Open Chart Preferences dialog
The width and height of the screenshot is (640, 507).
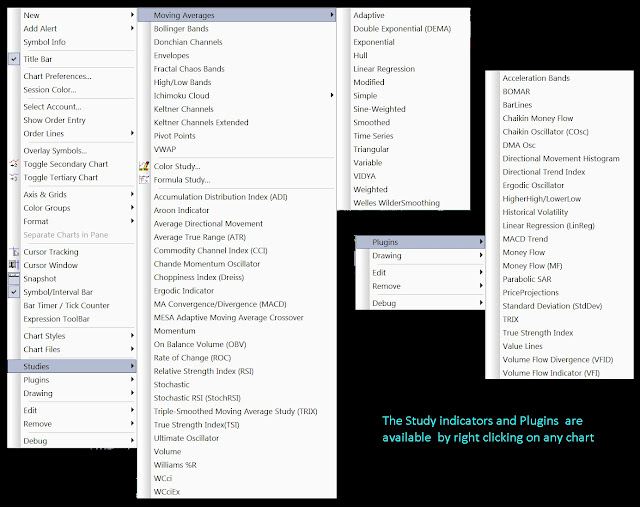[x=57, y=76]
